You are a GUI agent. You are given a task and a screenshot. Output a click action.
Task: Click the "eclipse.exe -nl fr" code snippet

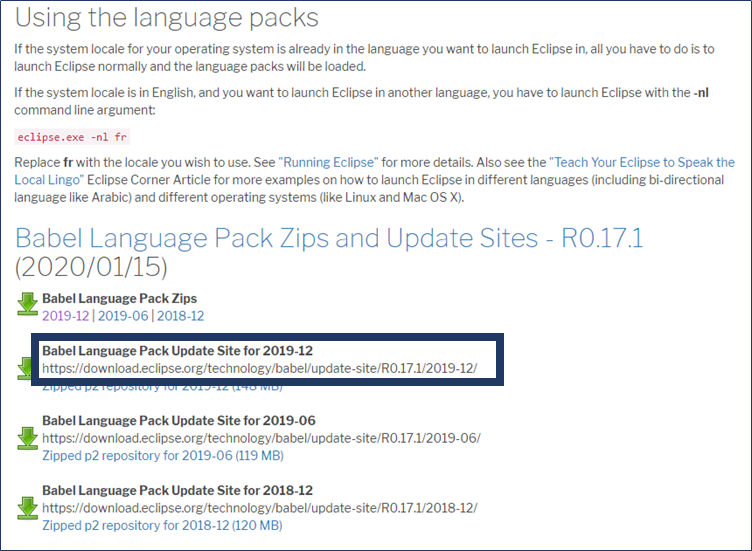[x=72, y=137]
